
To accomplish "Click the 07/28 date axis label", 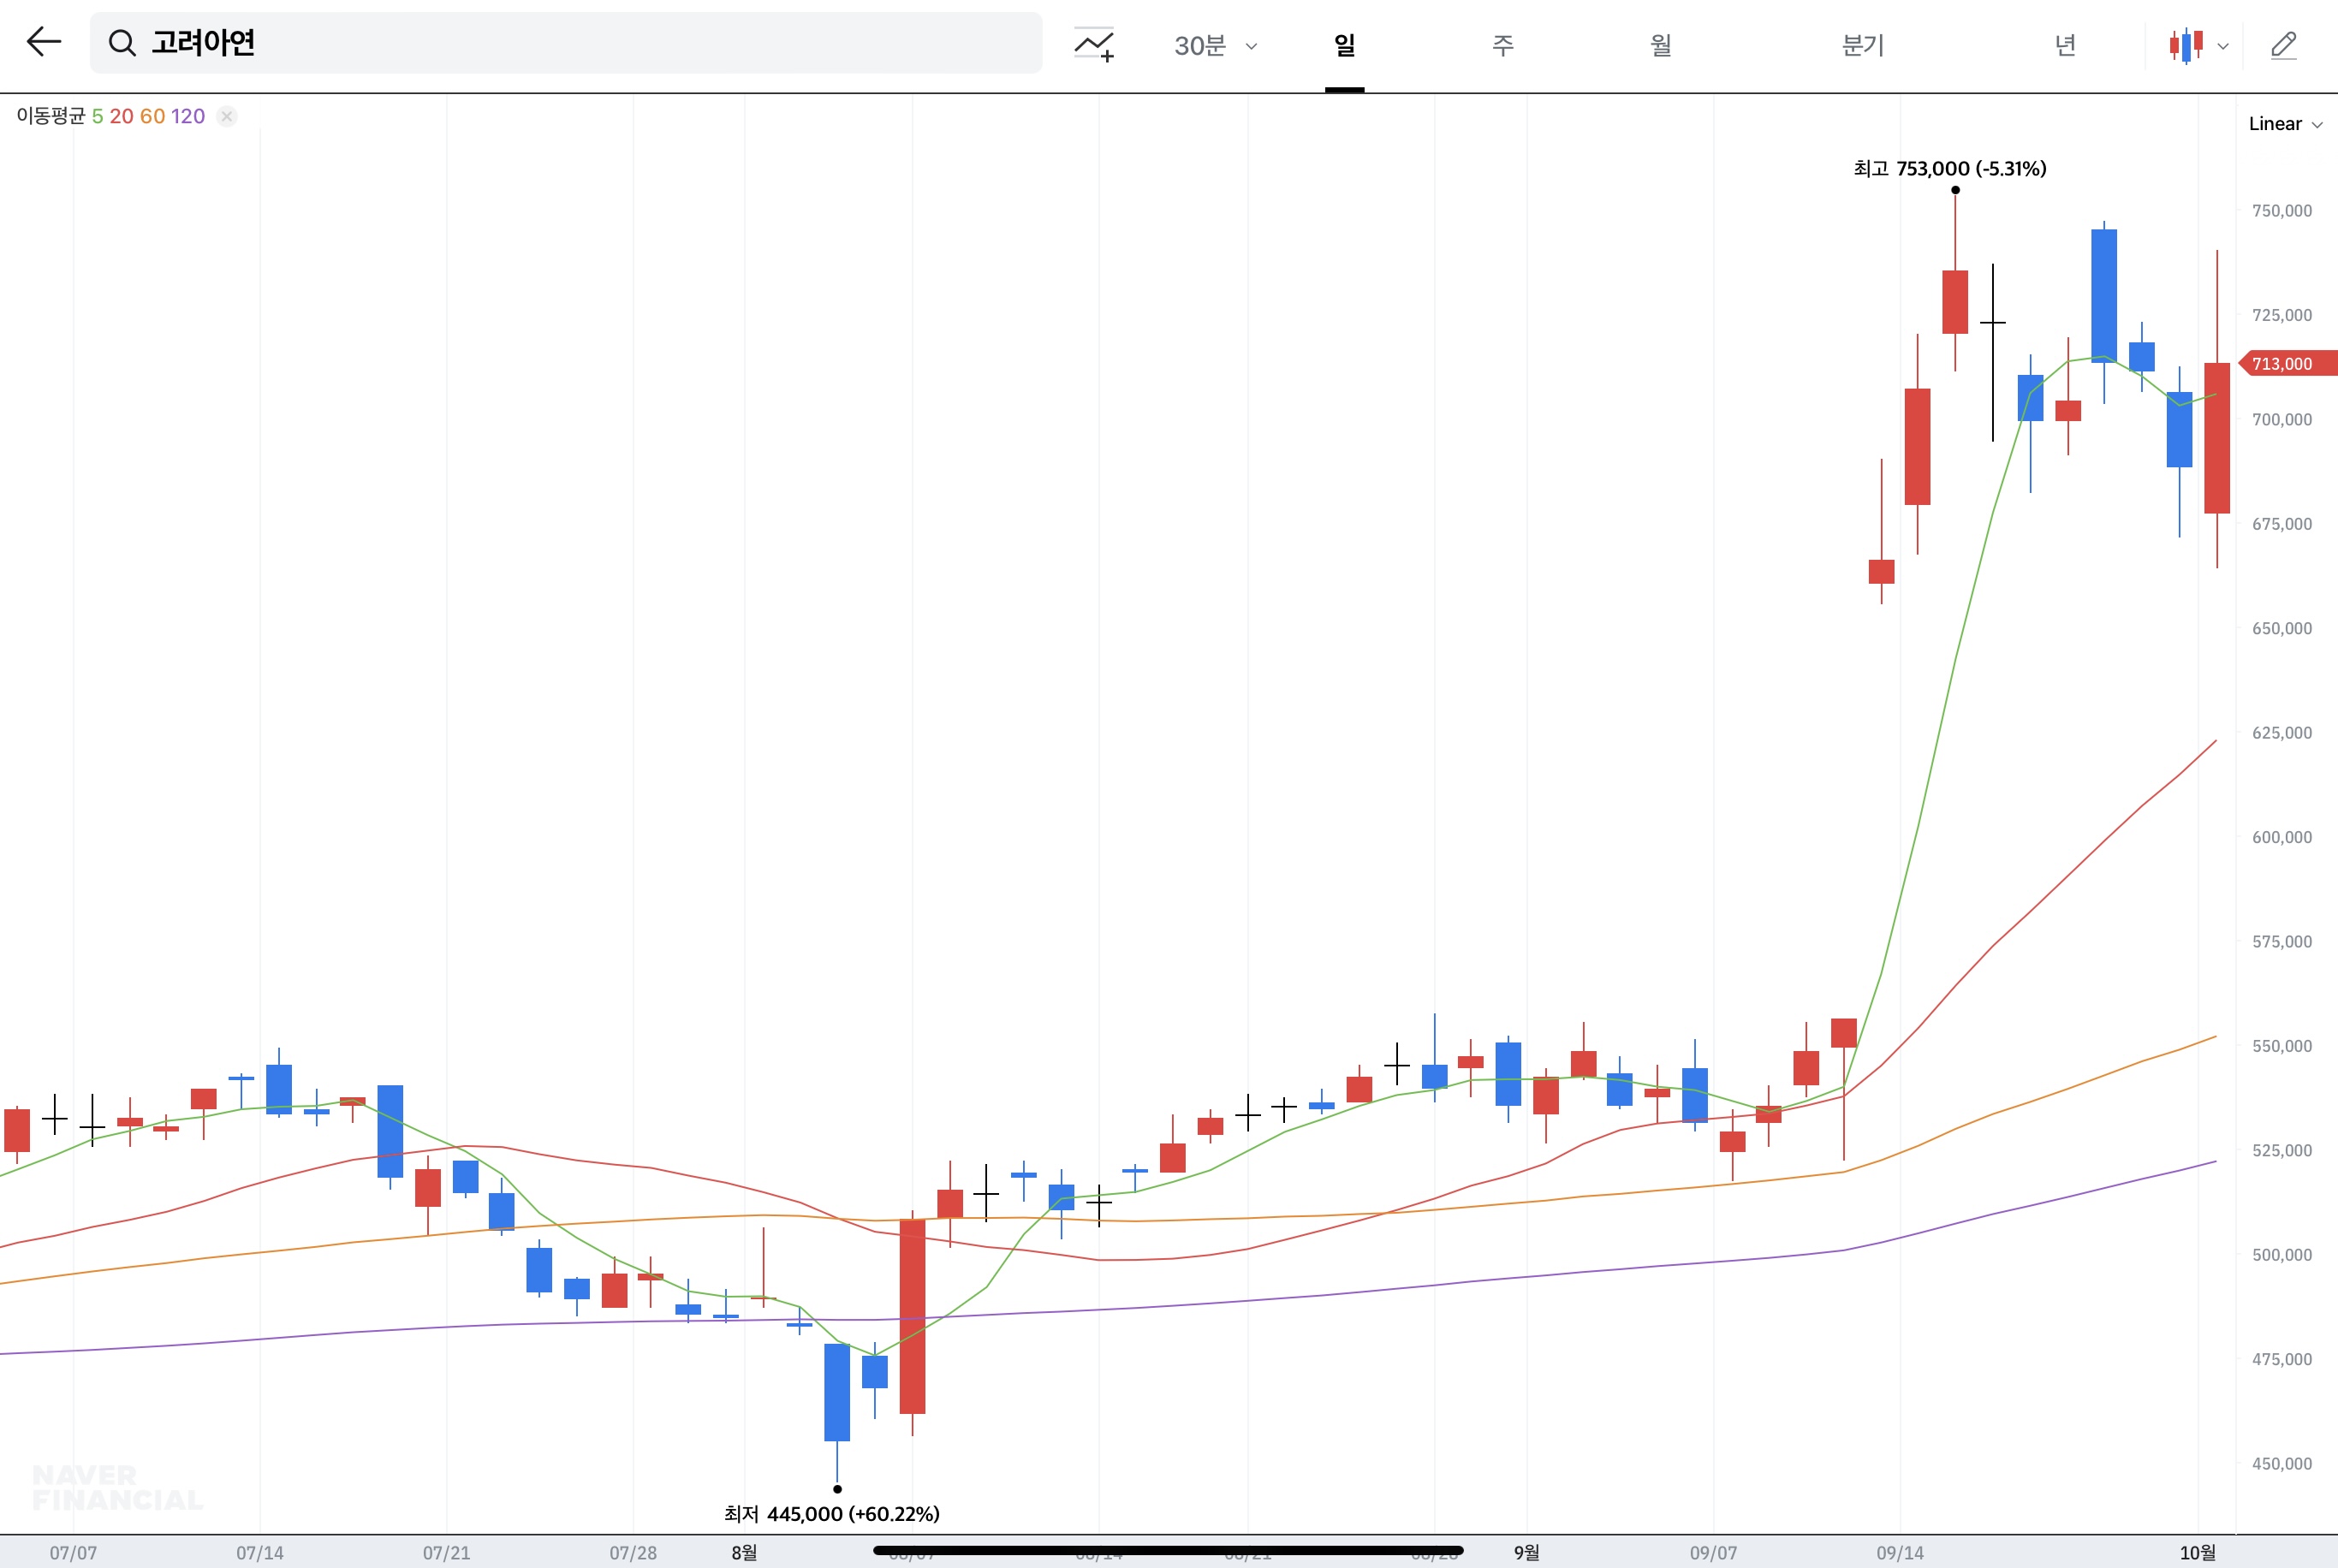I will (633, 1553).
